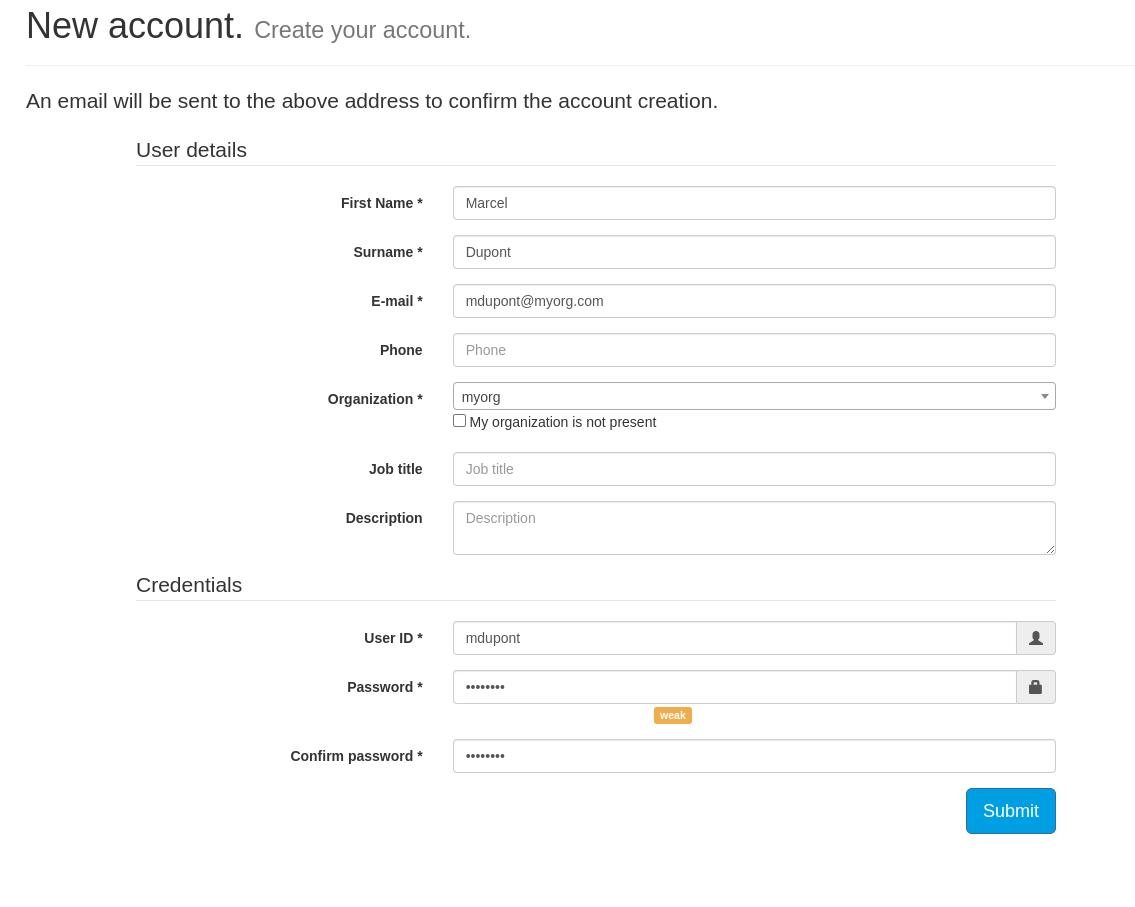The height and width of the screenshot is (907, 1135).
Task: Click the 'Job title' field label
Action: pyautogui.click(x=395, y=469)
